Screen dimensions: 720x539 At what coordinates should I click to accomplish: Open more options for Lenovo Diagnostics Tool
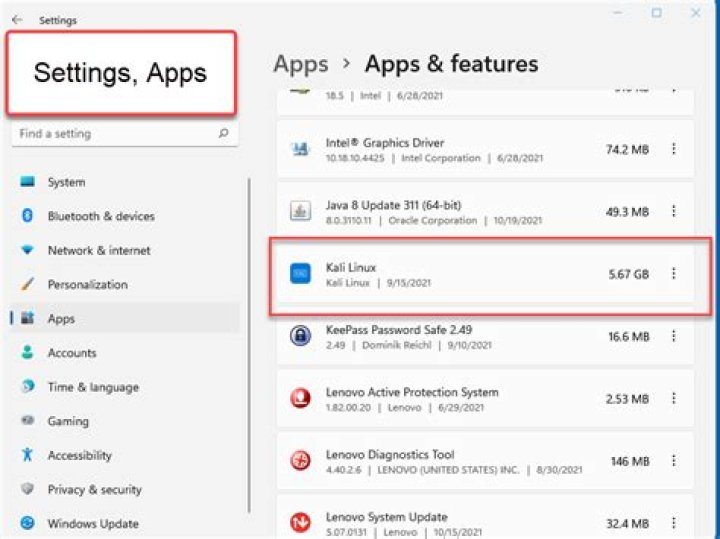[x=673, y=460]
